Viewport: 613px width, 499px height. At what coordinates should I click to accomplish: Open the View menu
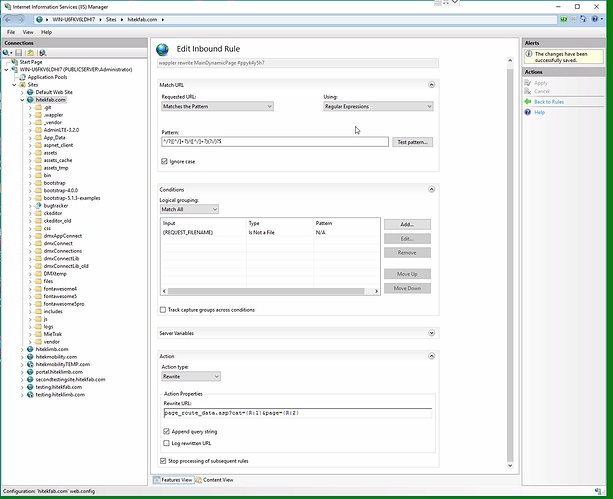[x=28, y=32]
